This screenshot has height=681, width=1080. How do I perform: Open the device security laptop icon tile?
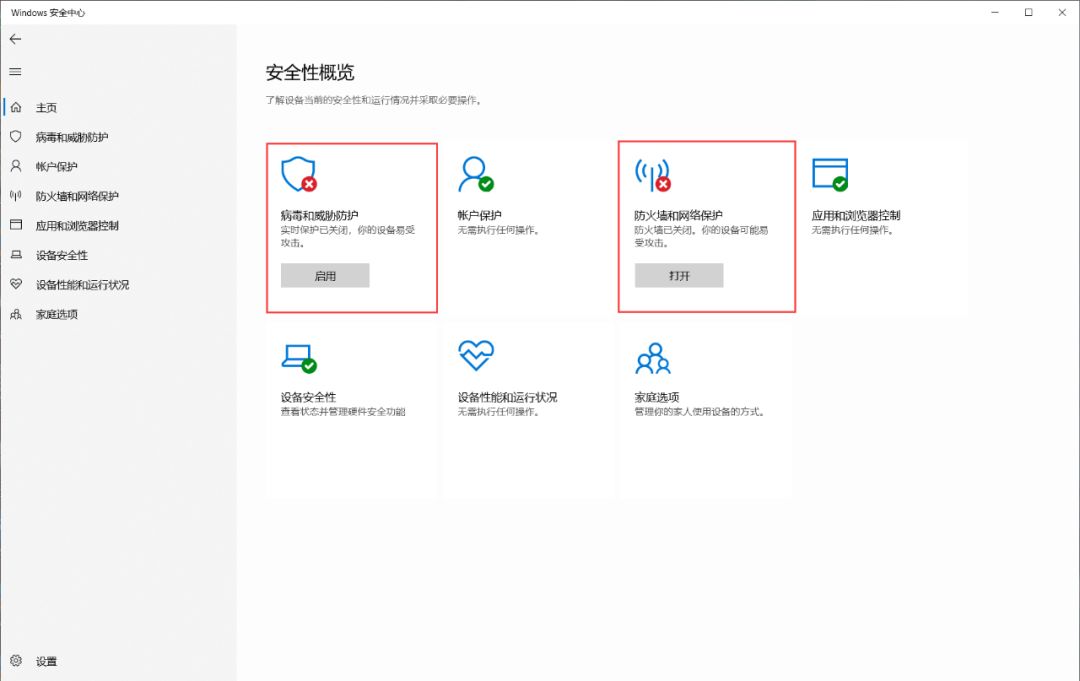pyautogui.click(x=299, y=358)
